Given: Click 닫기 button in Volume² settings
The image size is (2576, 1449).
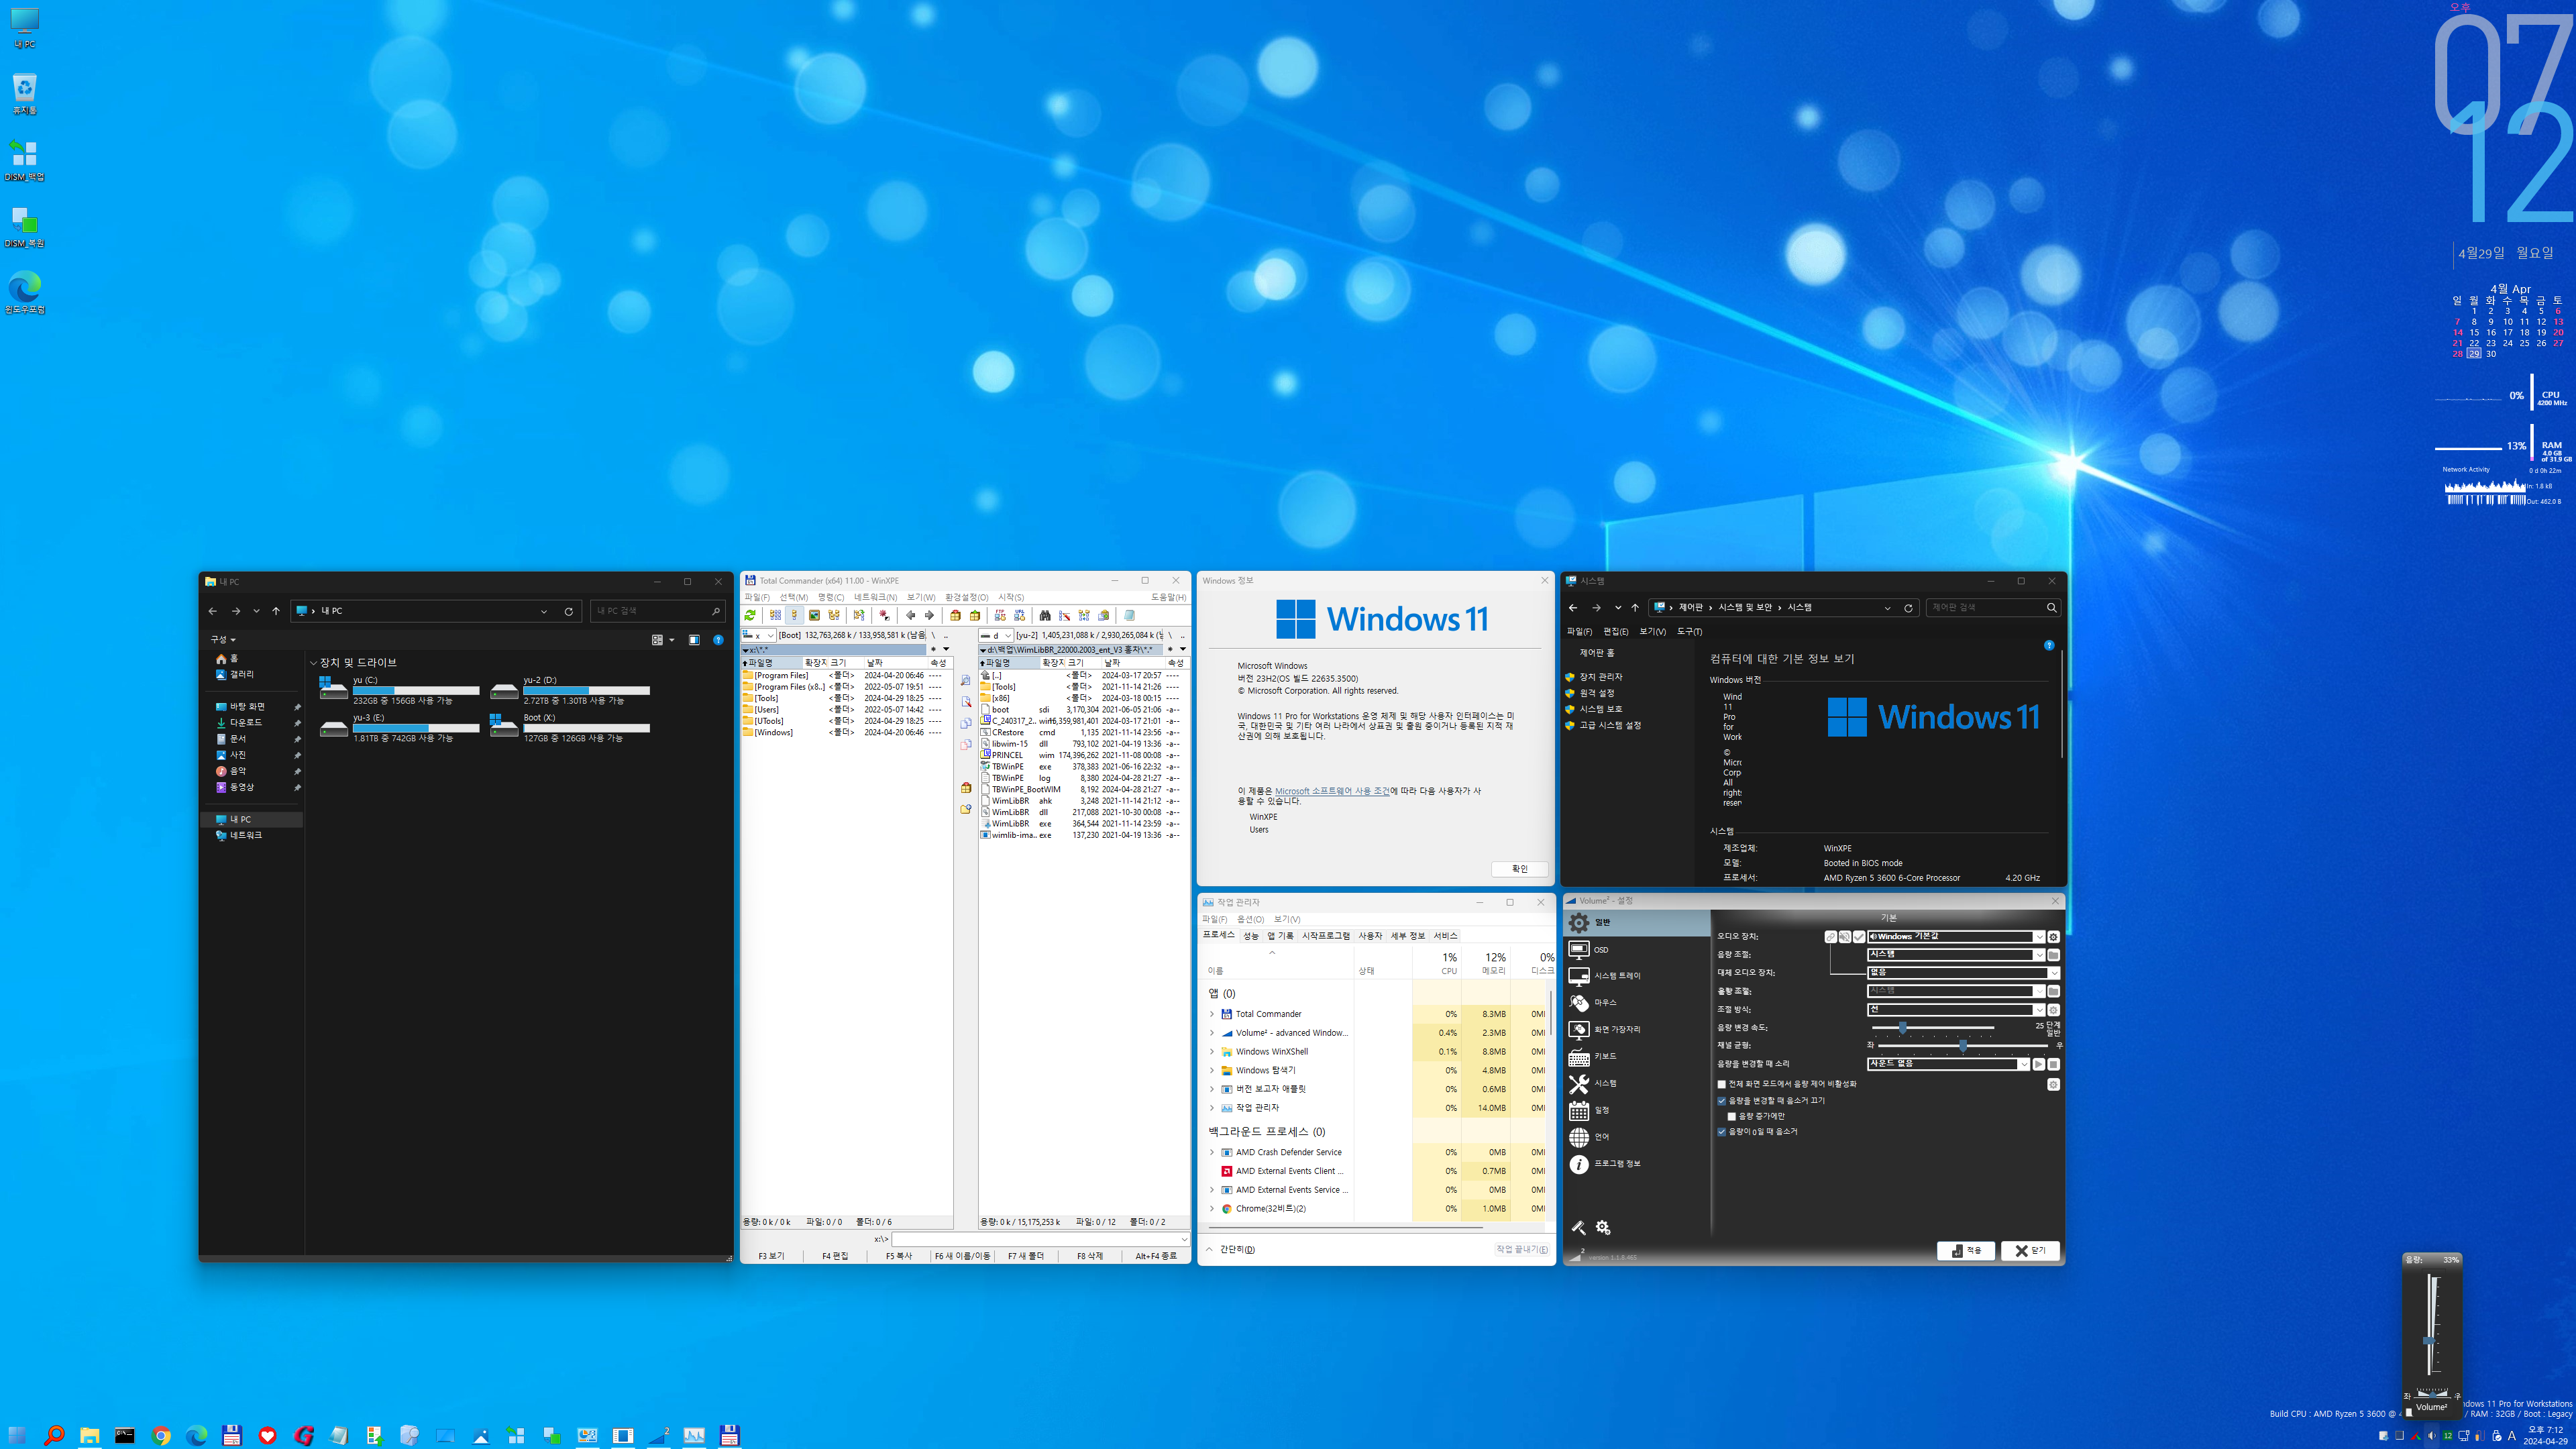Looking at the screenshot, I should click(x=2030, y=1250).
